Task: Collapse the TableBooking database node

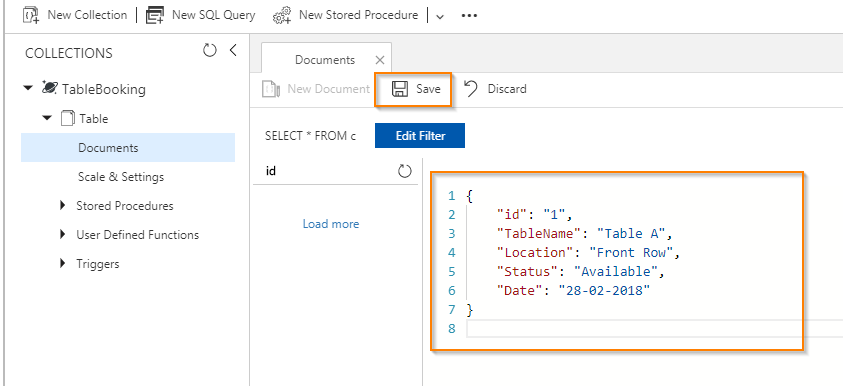Action: pos(28,88)
